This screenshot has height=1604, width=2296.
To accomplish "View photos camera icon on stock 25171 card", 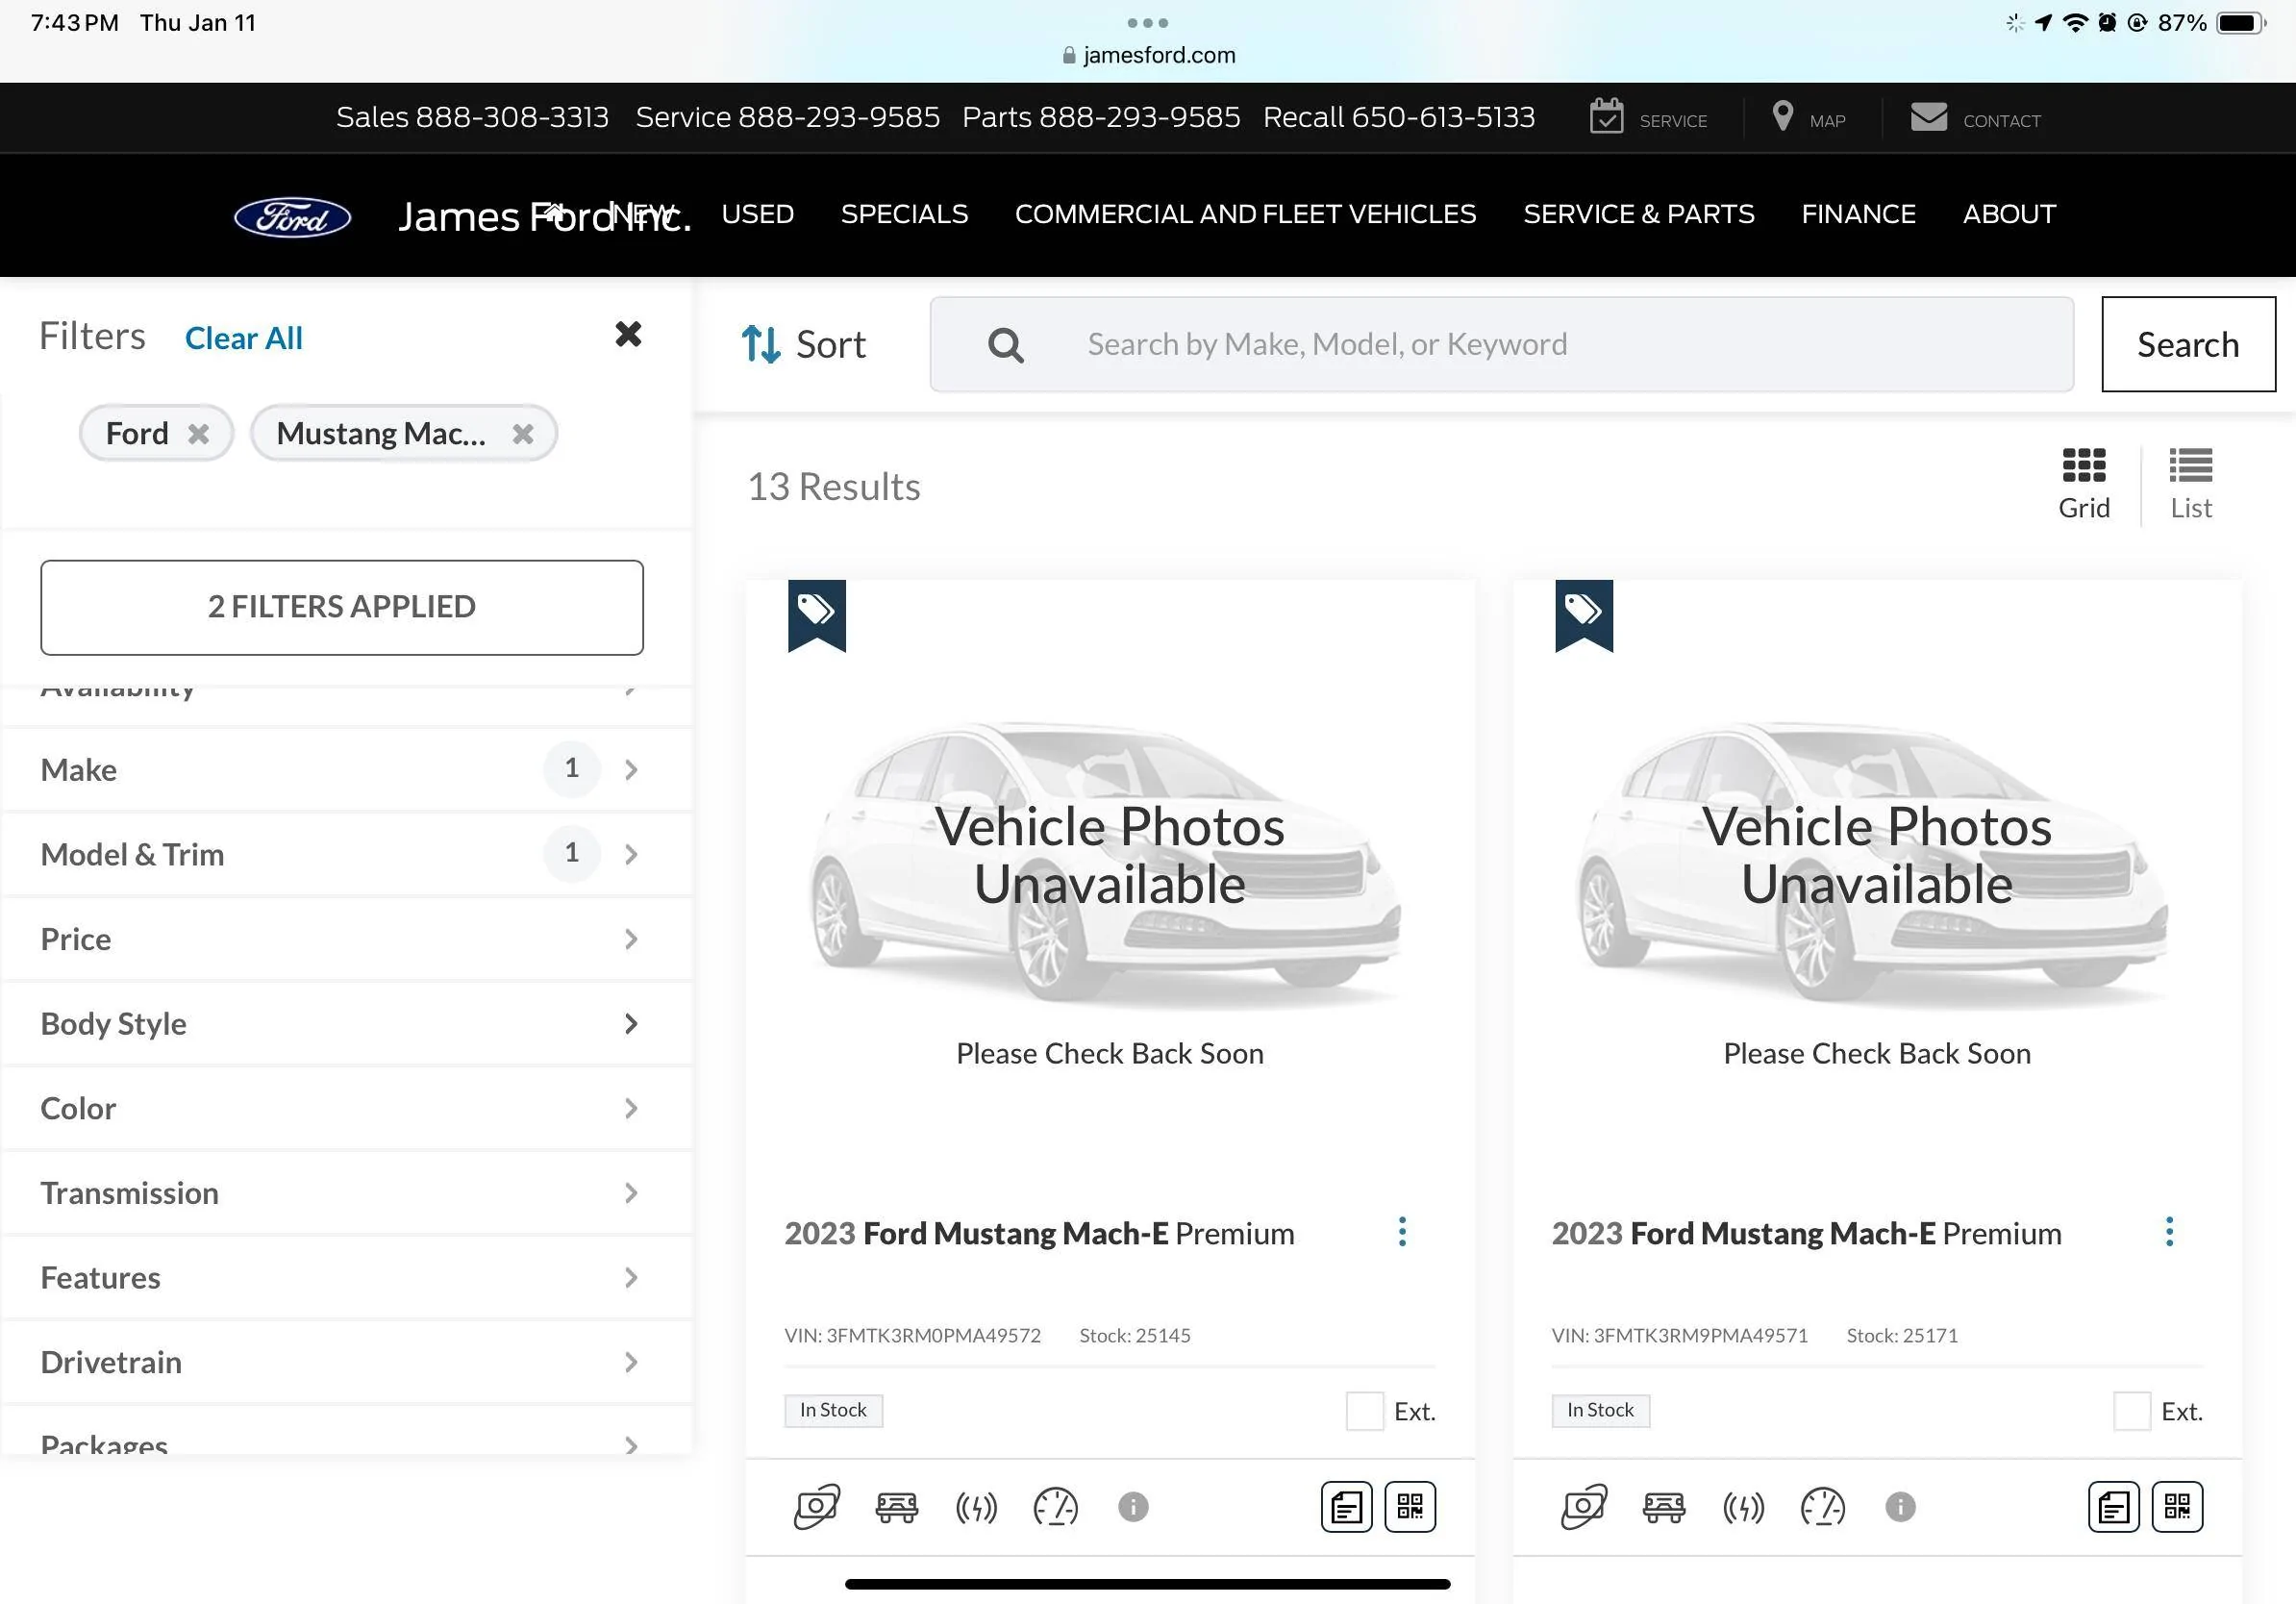I will [x=1584, y=1507].
